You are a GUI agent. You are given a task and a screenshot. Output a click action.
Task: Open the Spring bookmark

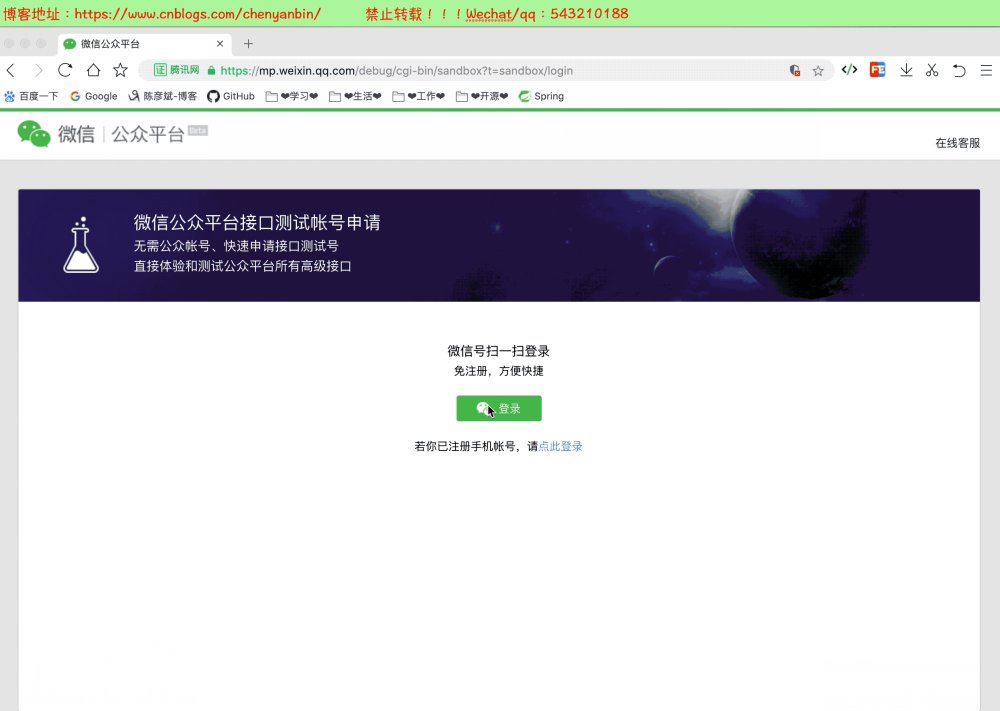tap(541, 96)
